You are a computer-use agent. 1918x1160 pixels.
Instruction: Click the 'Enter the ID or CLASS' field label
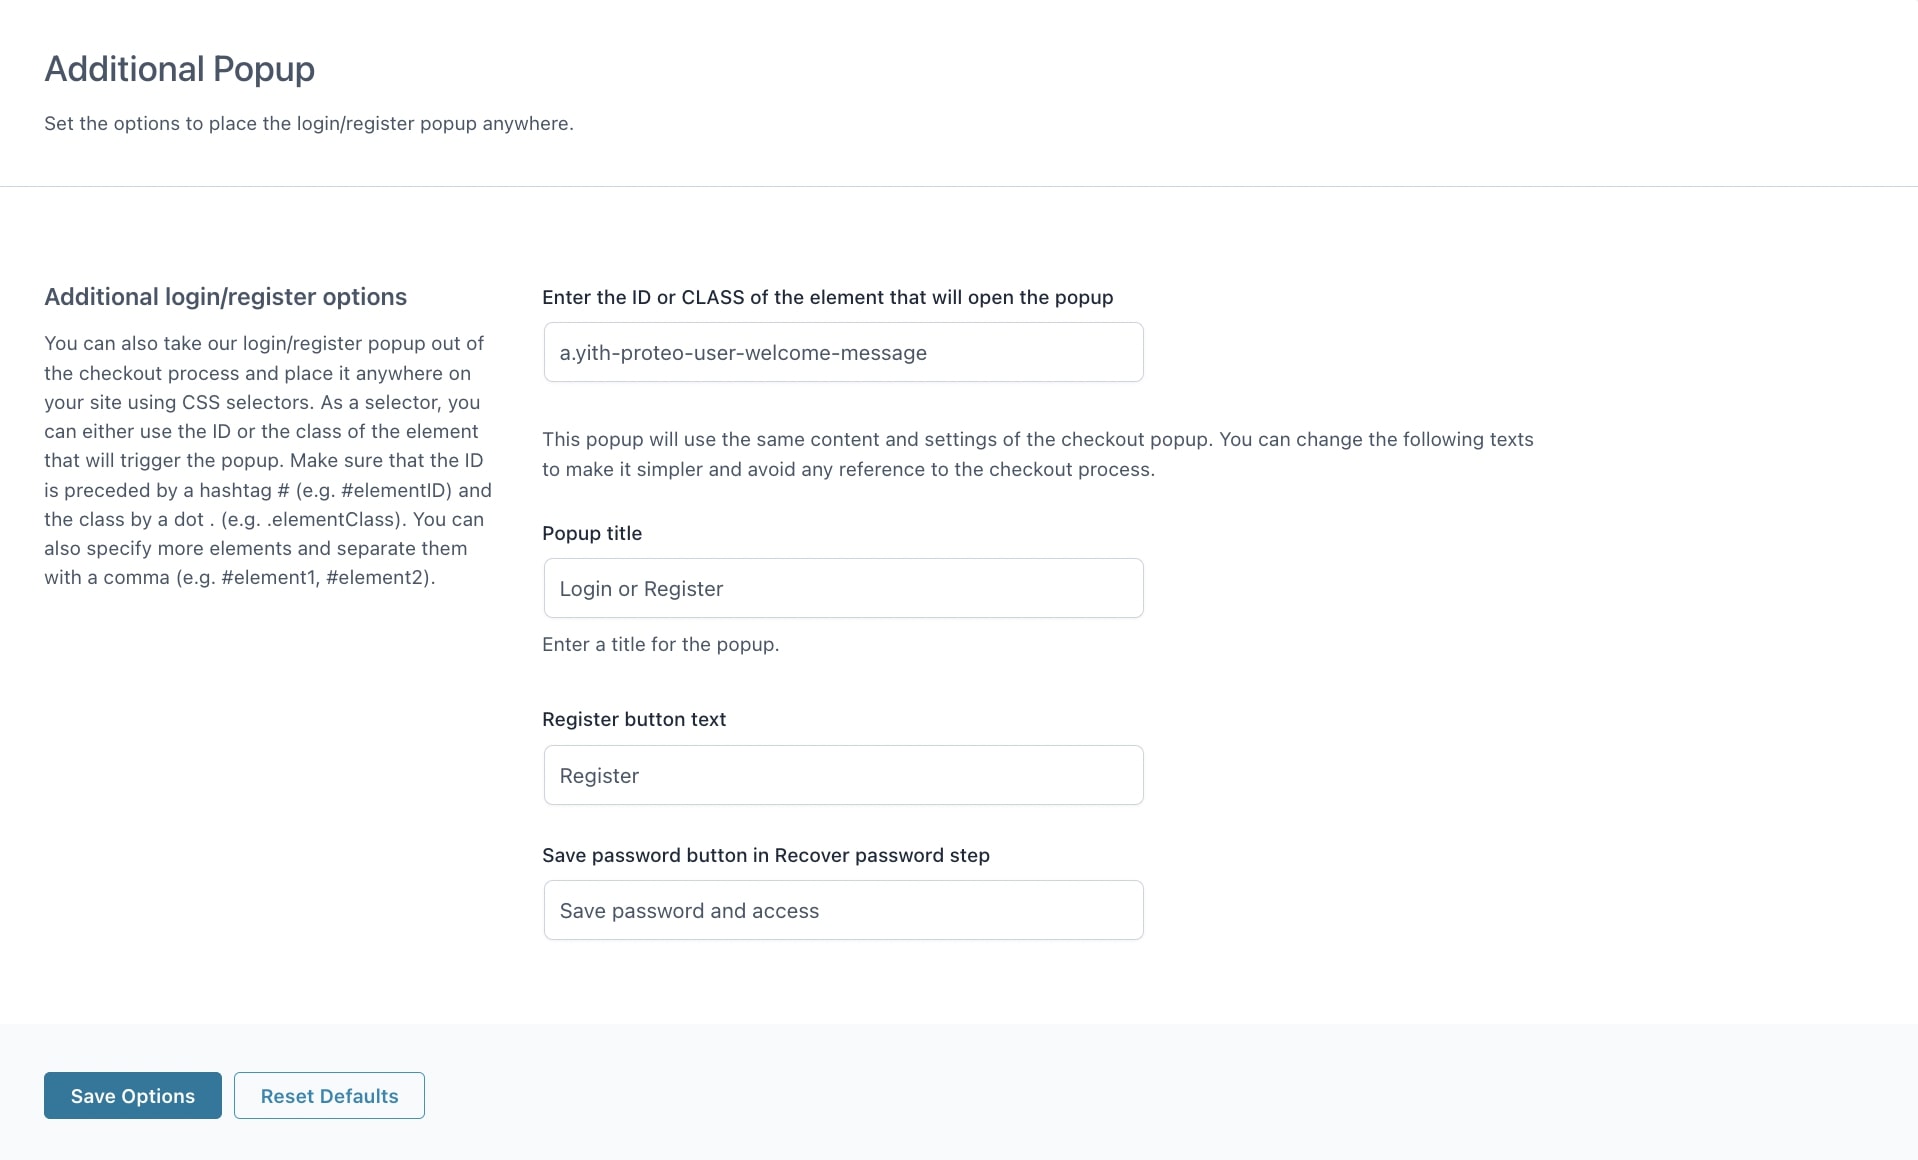(827, 297)
